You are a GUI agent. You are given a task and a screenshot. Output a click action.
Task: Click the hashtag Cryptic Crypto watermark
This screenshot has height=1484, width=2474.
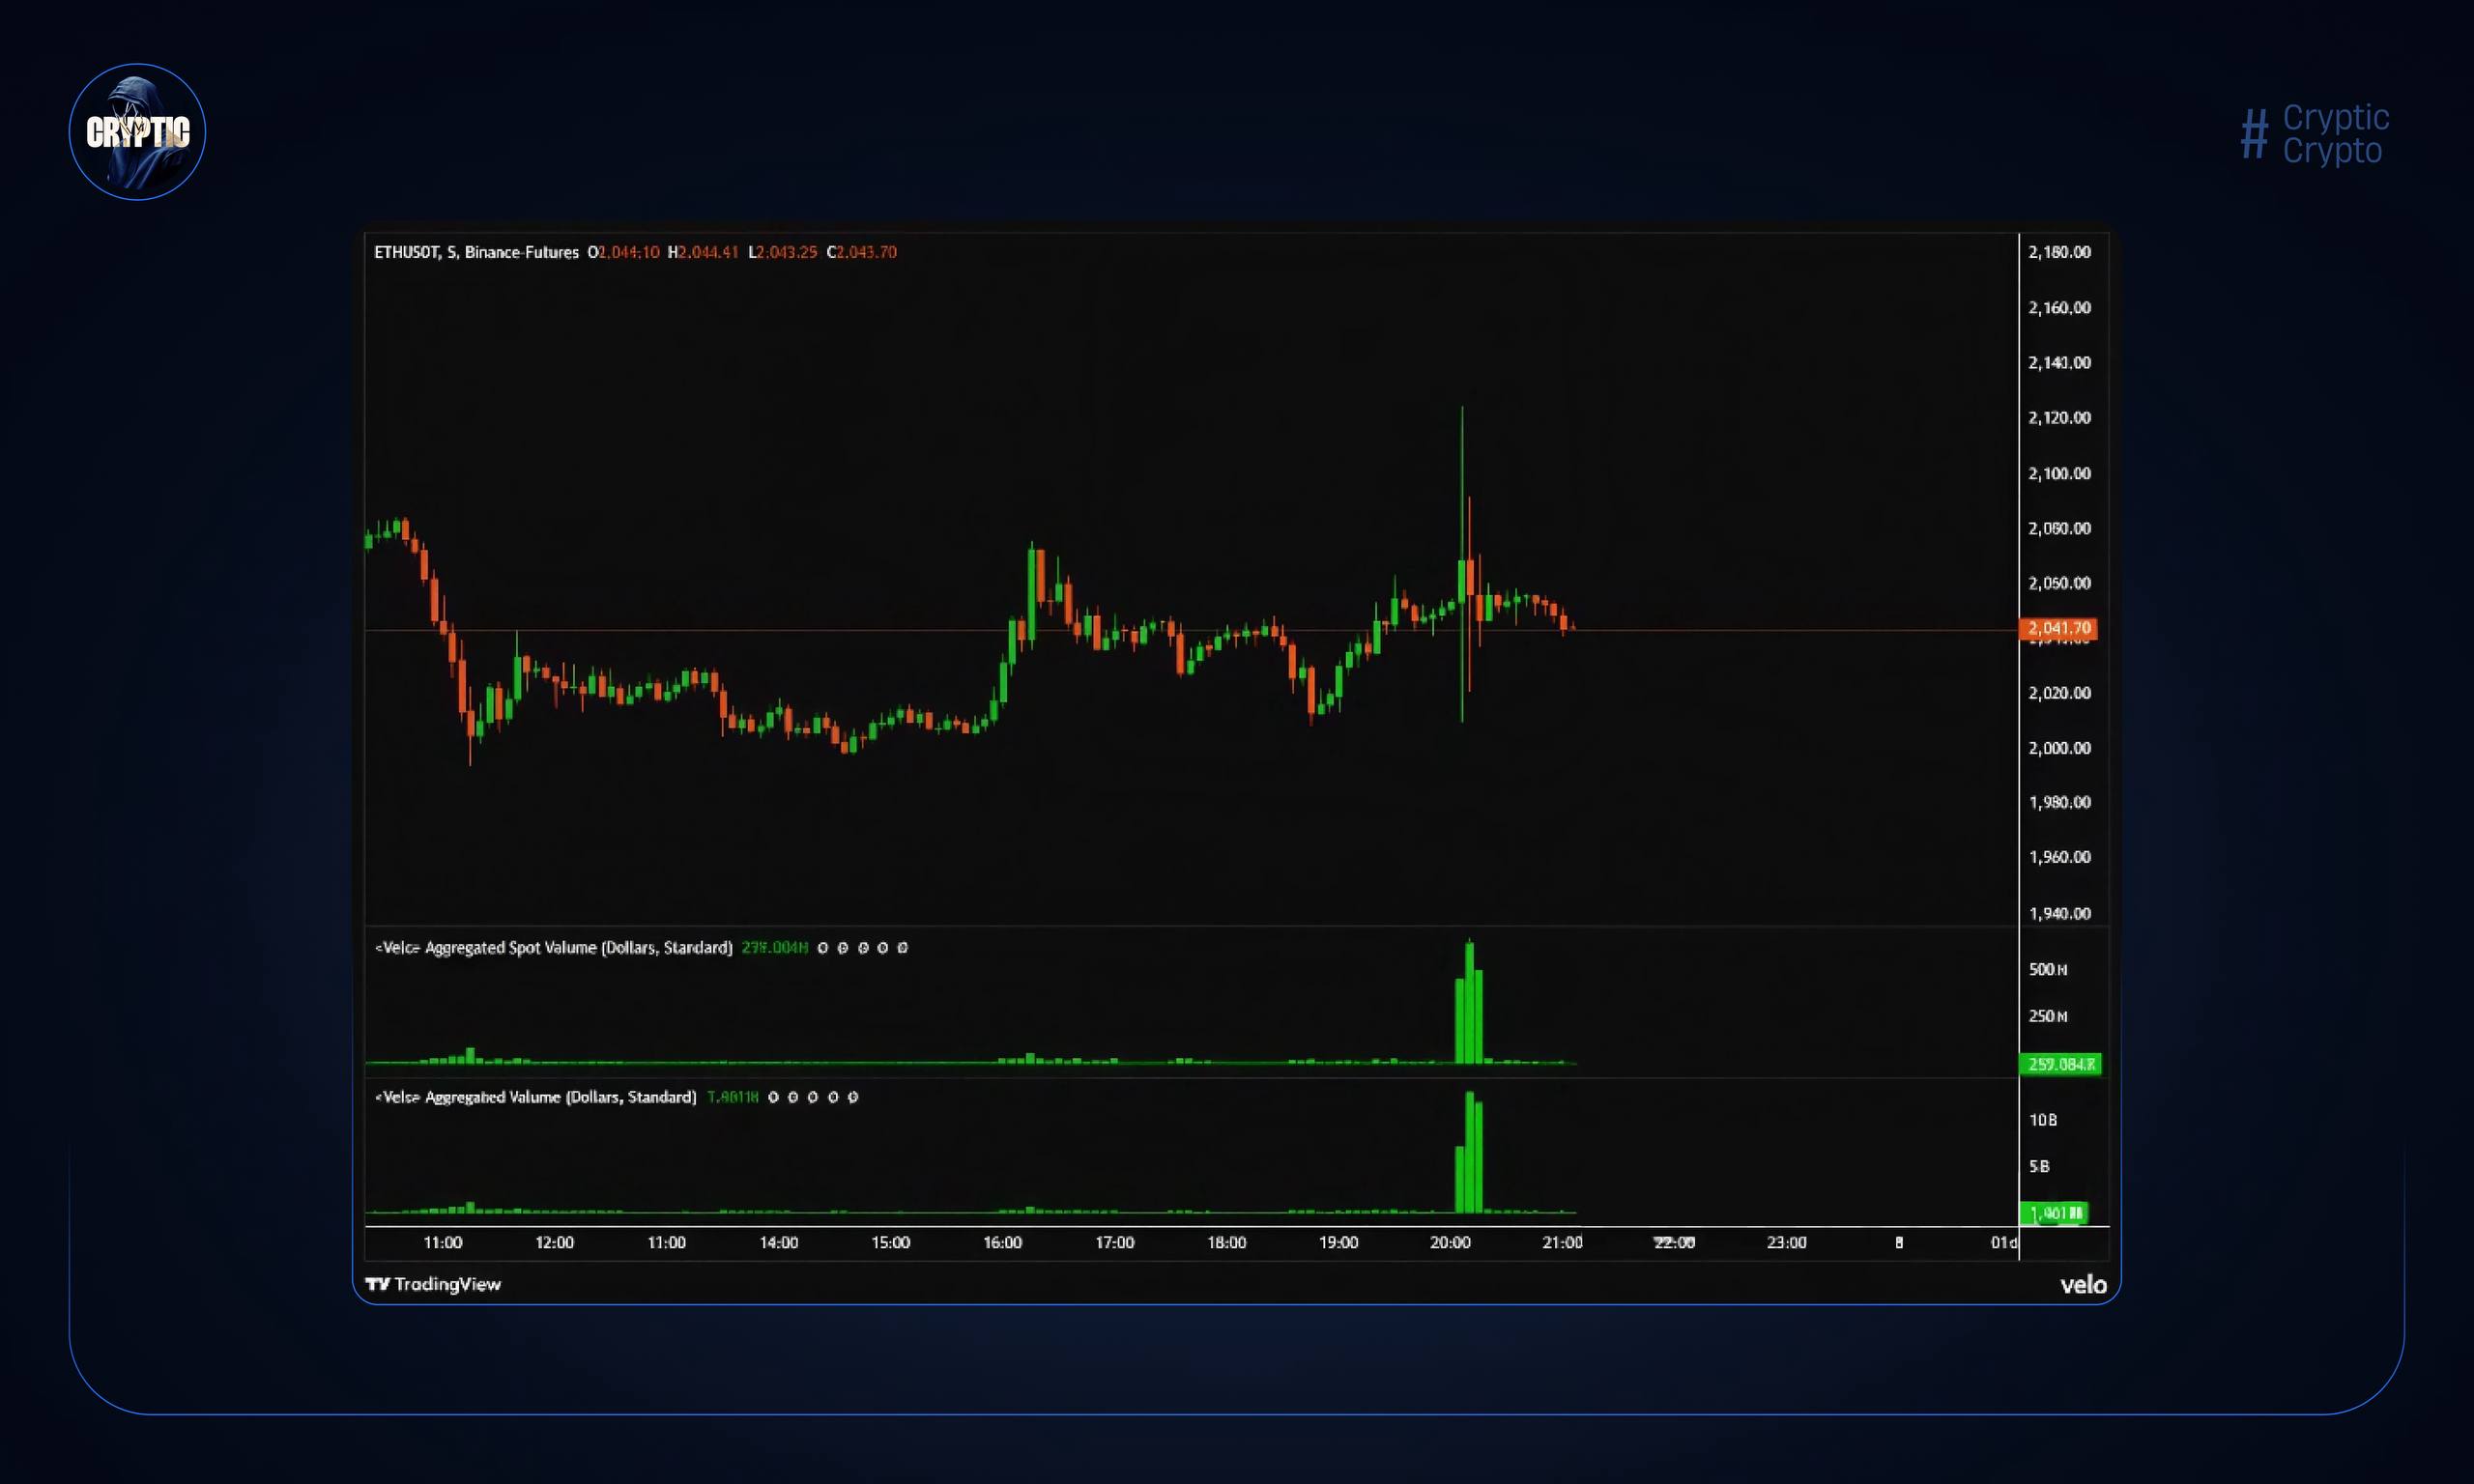point(2314,134)
